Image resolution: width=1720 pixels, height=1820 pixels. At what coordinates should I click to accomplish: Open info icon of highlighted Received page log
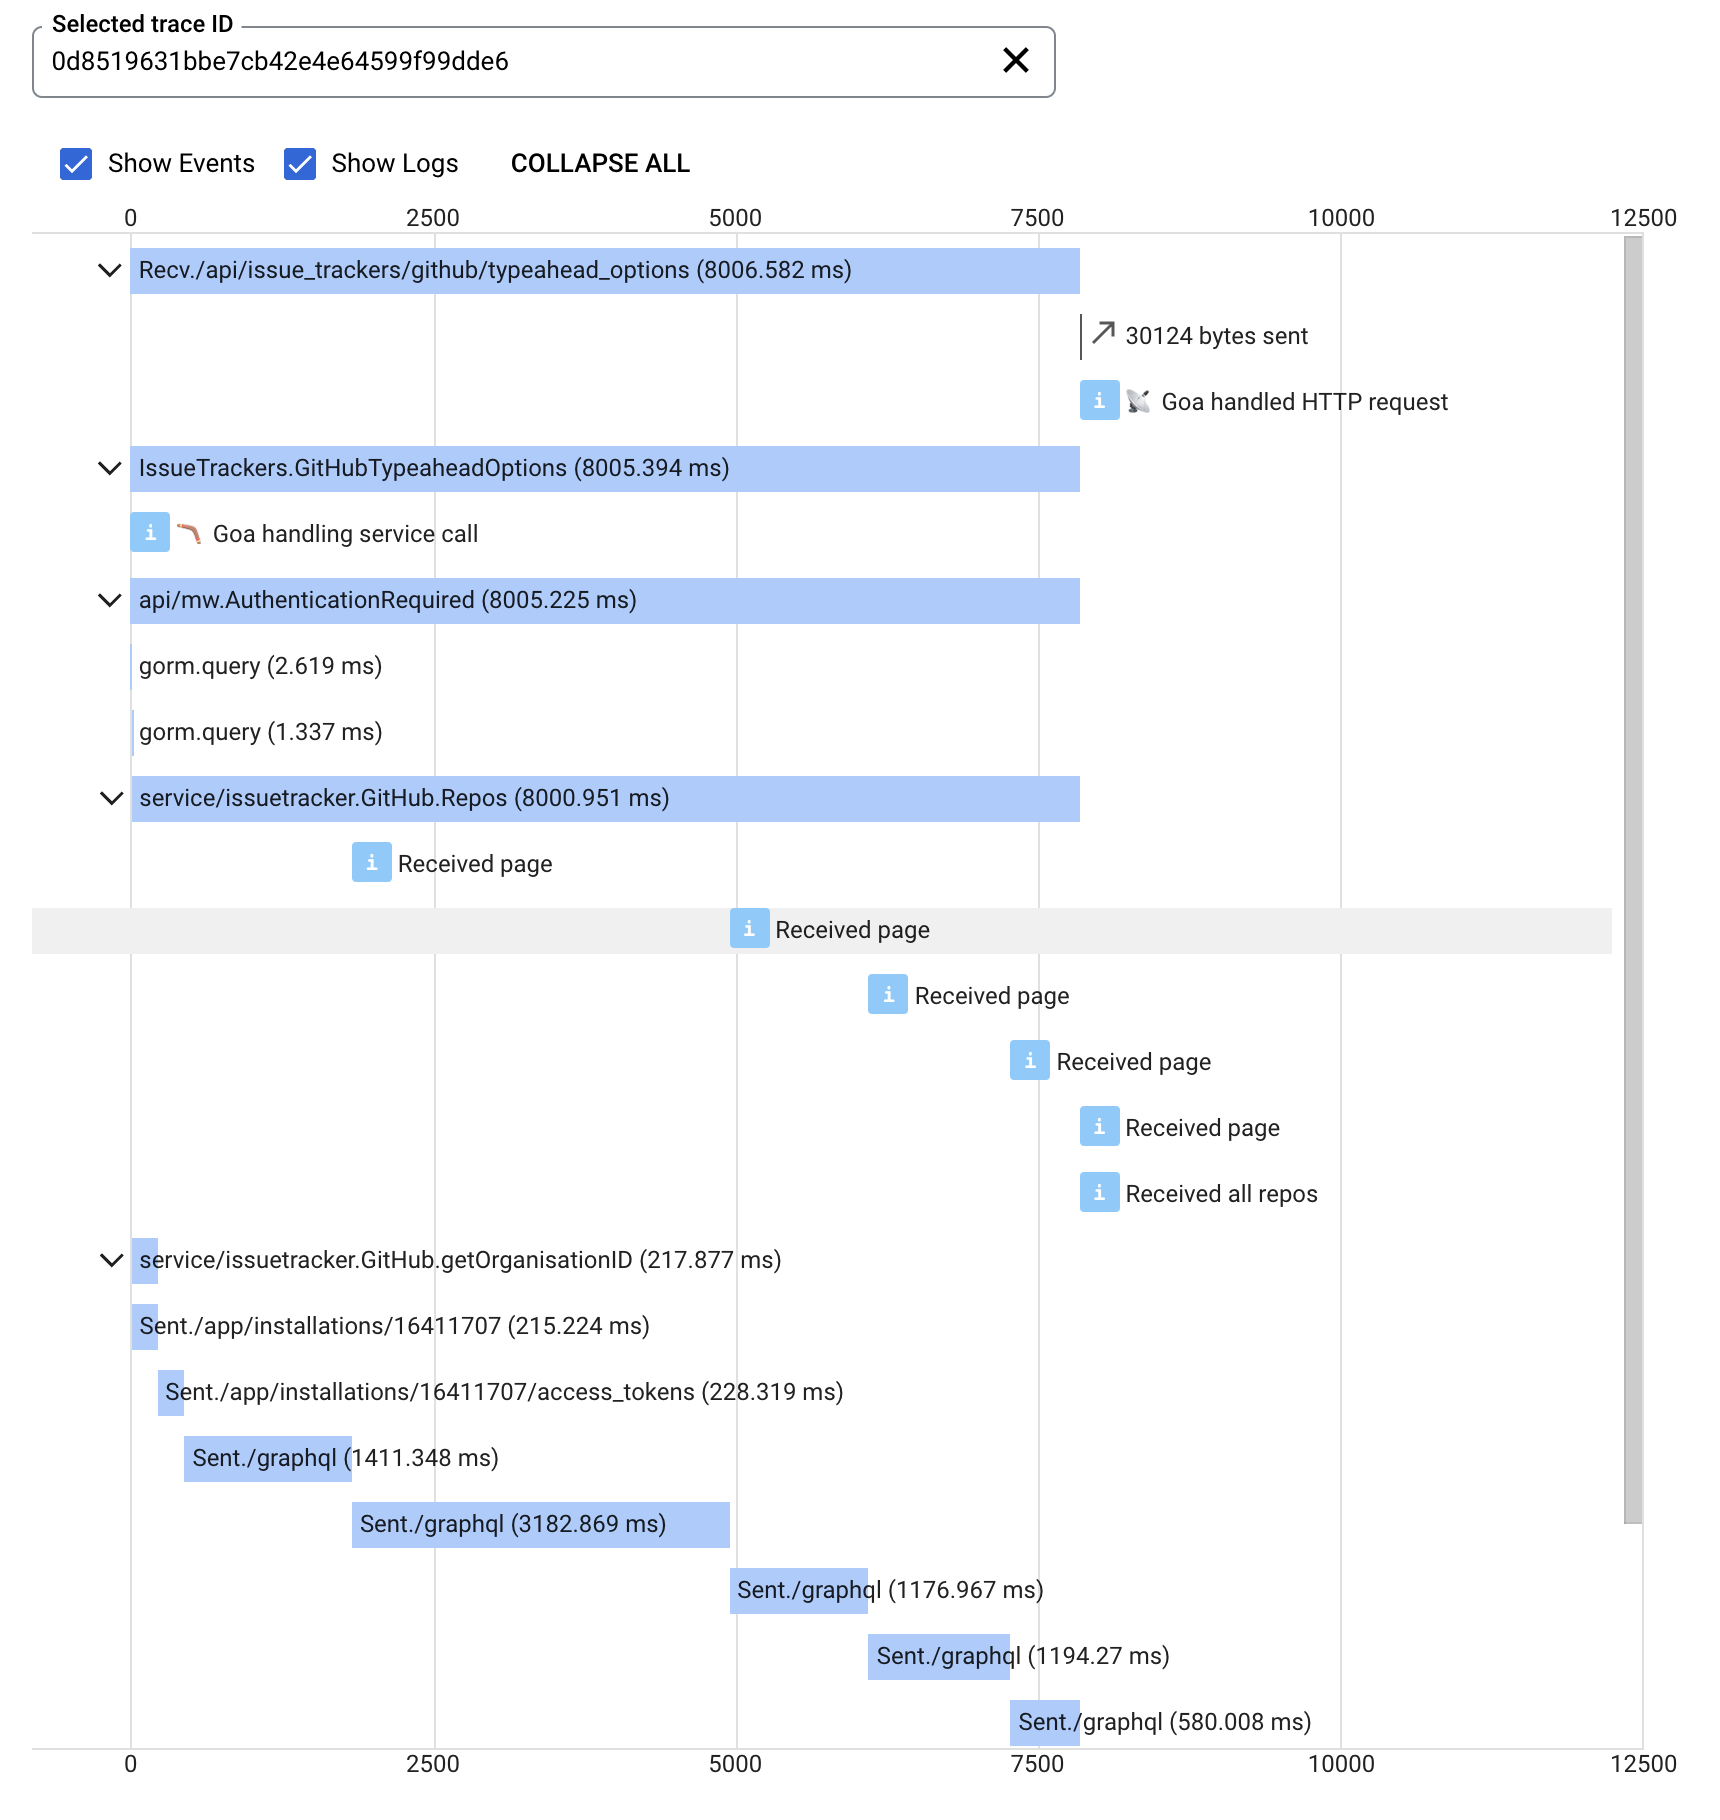coord(749,929)
